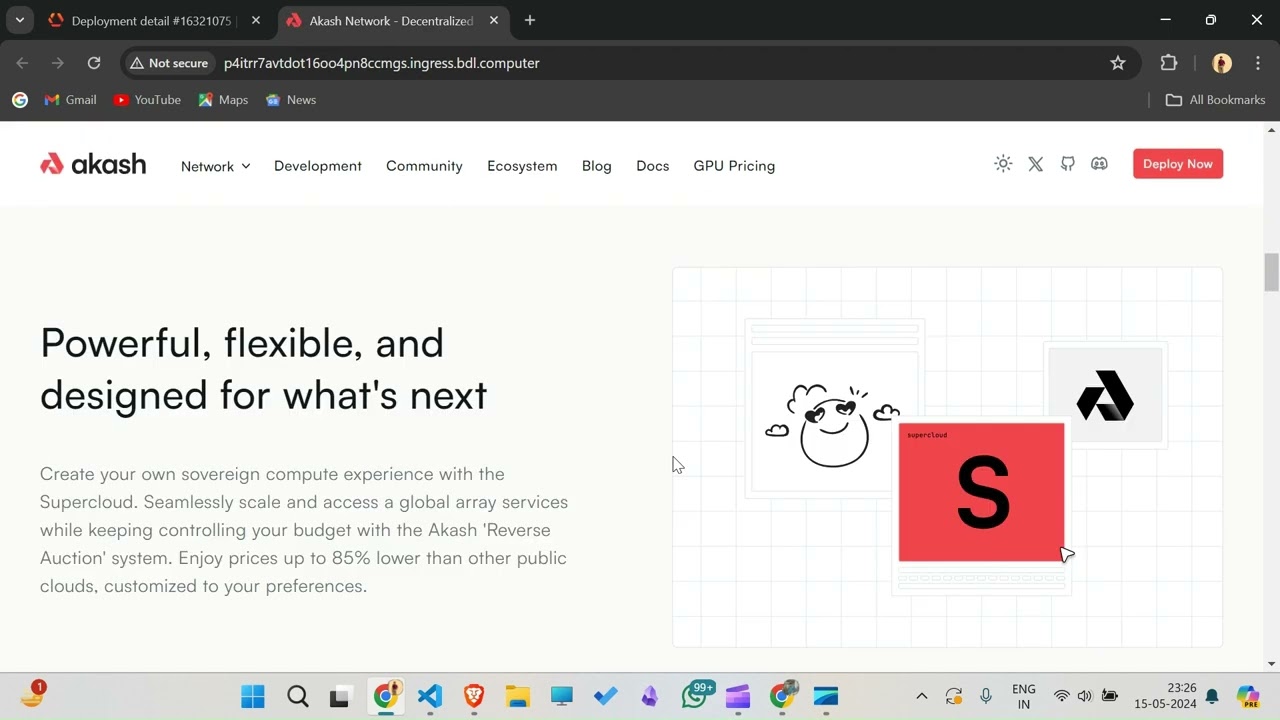Open a new browser tab
Image resolution: width=1280 pixels, height=720 pixels.
pyautogui.click(x=530, y=20)
